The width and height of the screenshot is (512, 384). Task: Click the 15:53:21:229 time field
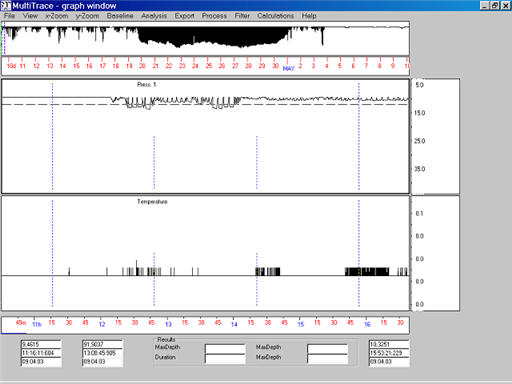click(389, 353)
